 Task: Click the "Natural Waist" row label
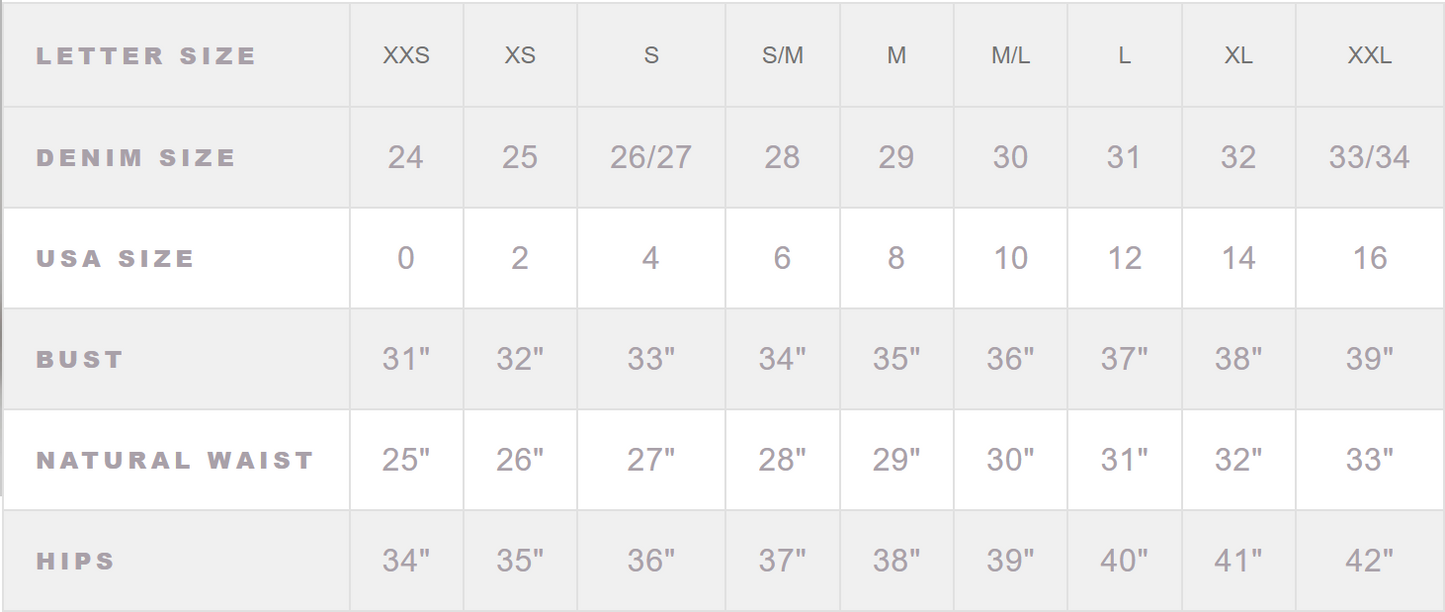(175, 460)
